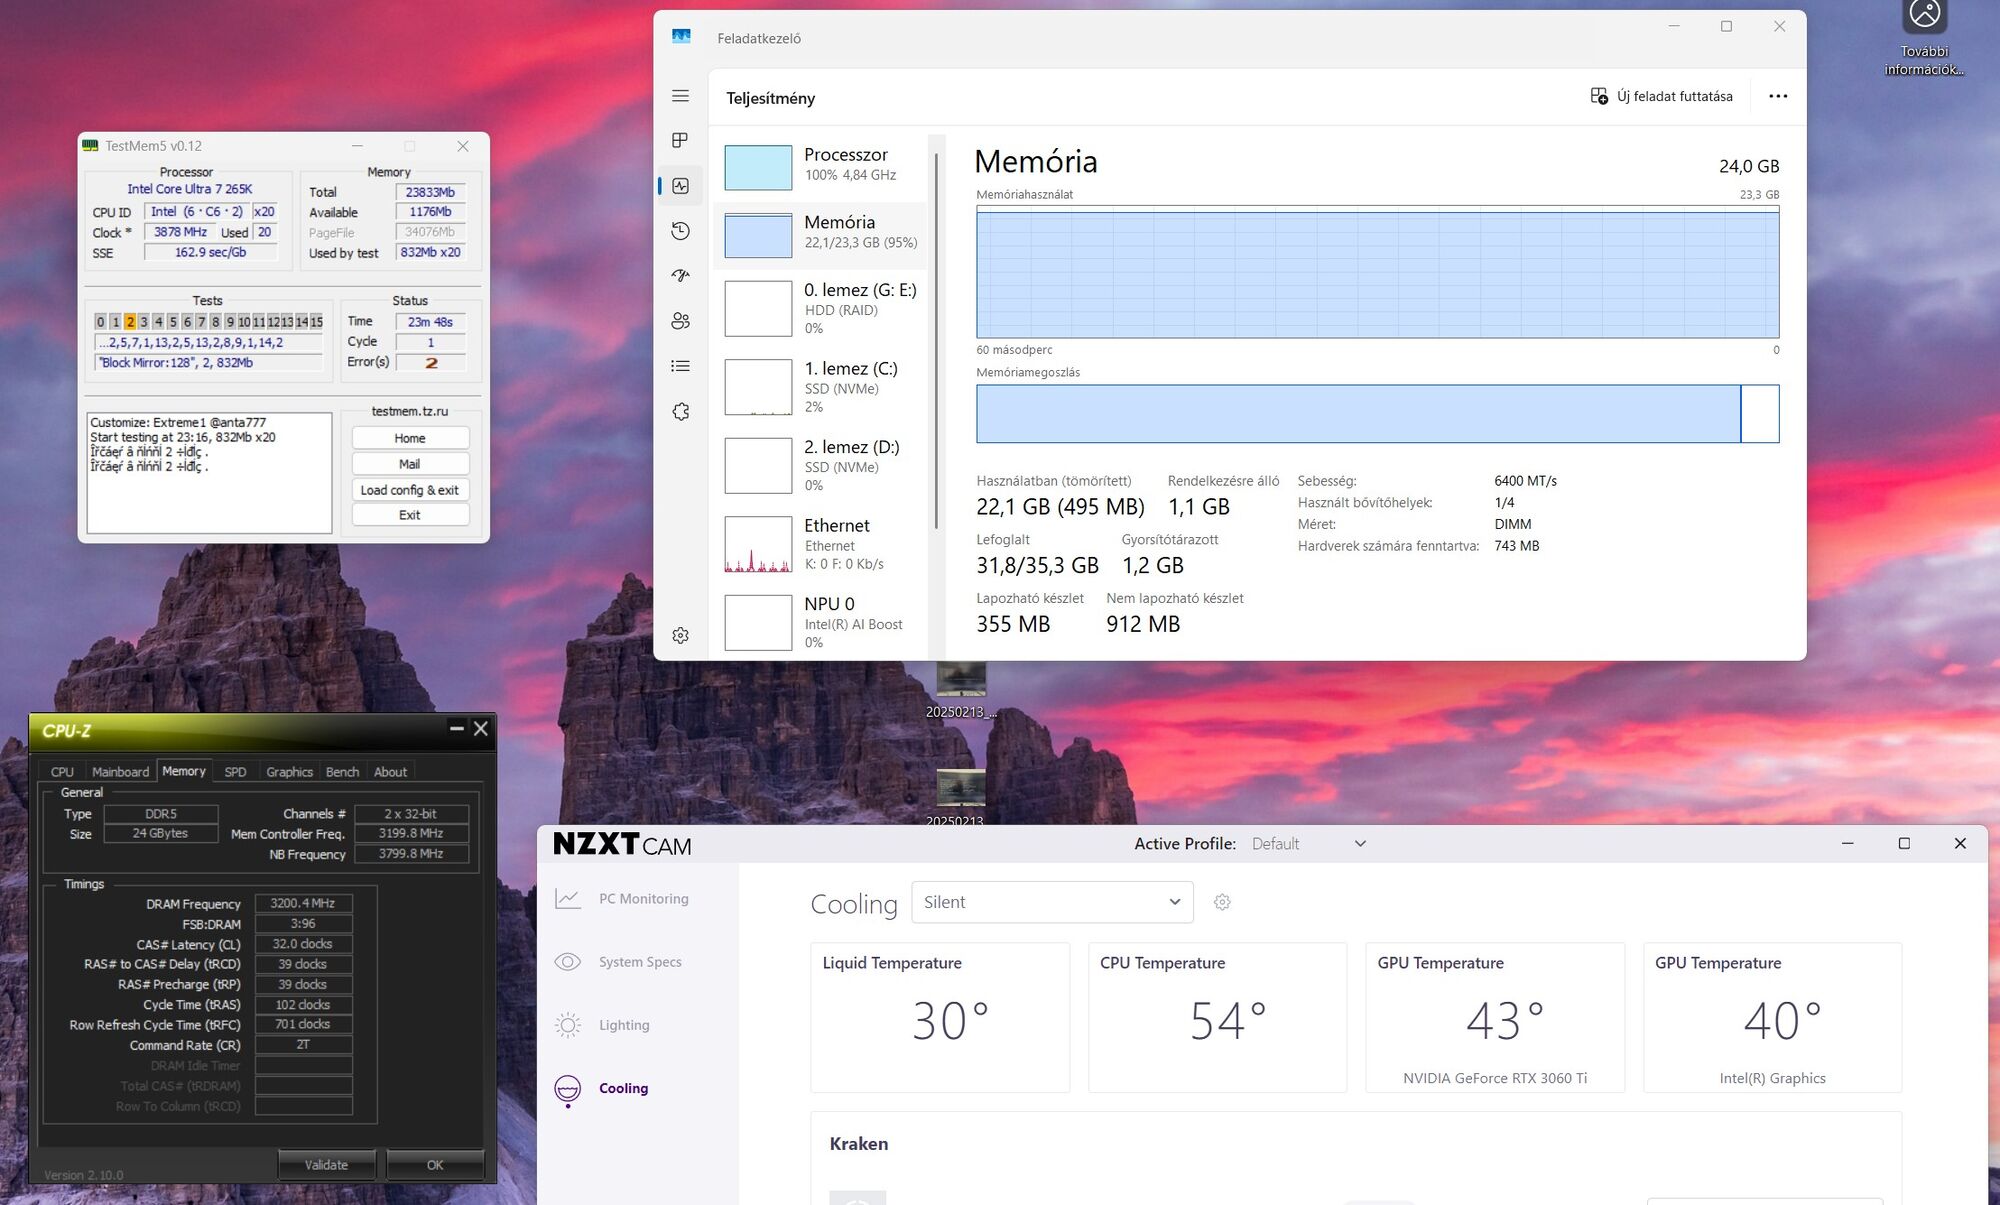Click Liquid Temperature 30° card

[x=940, y=1017]
